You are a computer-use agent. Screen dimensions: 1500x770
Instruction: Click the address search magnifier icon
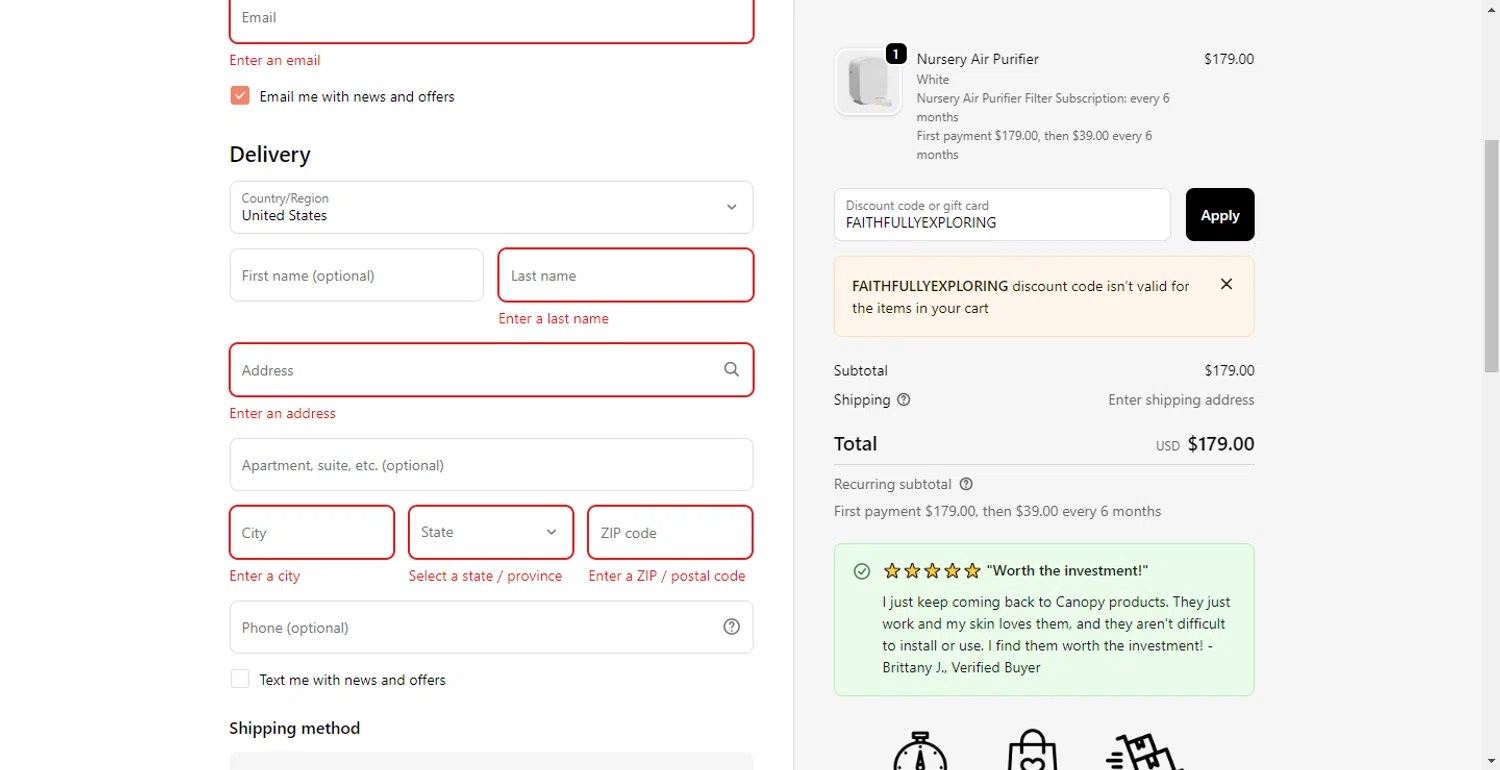731,370
